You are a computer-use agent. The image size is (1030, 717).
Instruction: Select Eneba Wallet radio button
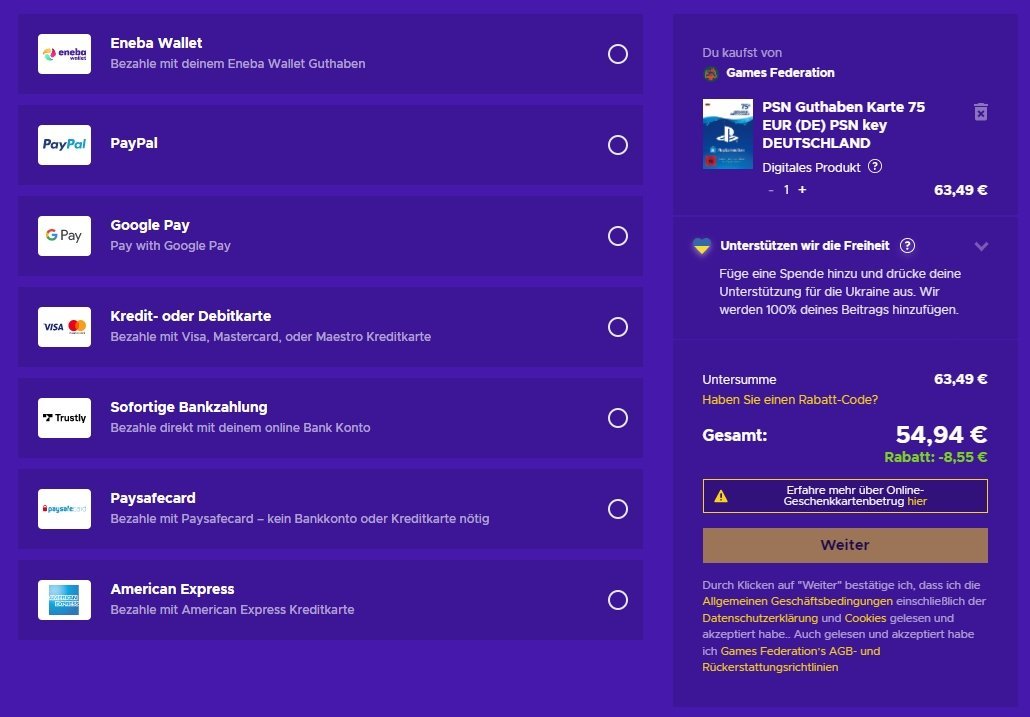[617, 54]
